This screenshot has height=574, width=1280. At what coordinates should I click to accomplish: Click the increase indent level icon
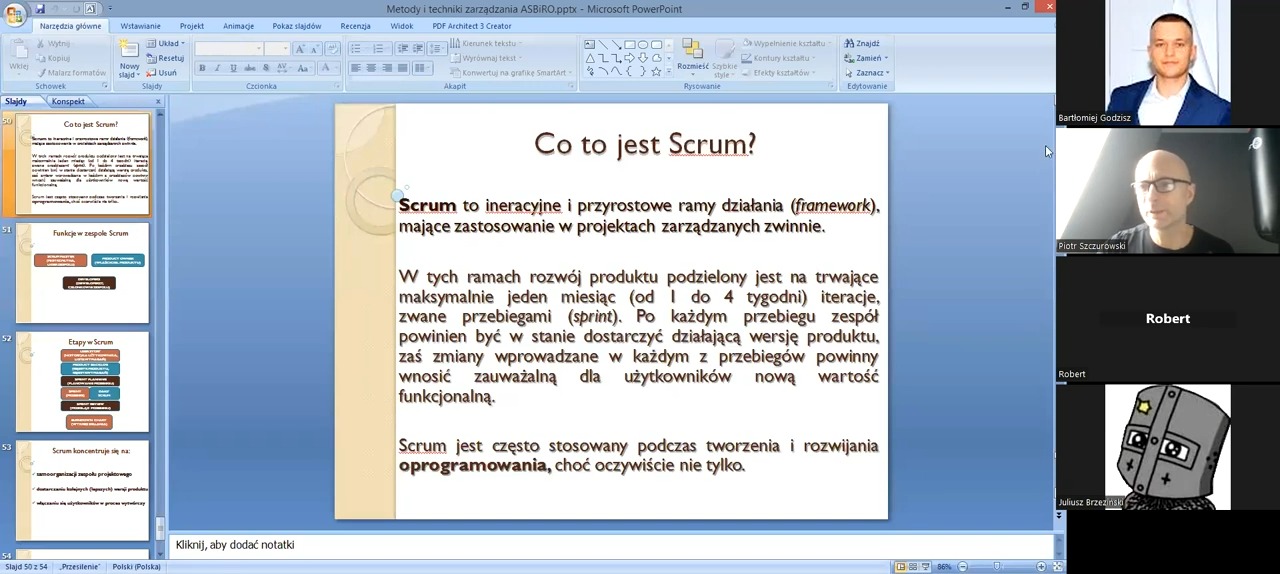tap(418, 49)
